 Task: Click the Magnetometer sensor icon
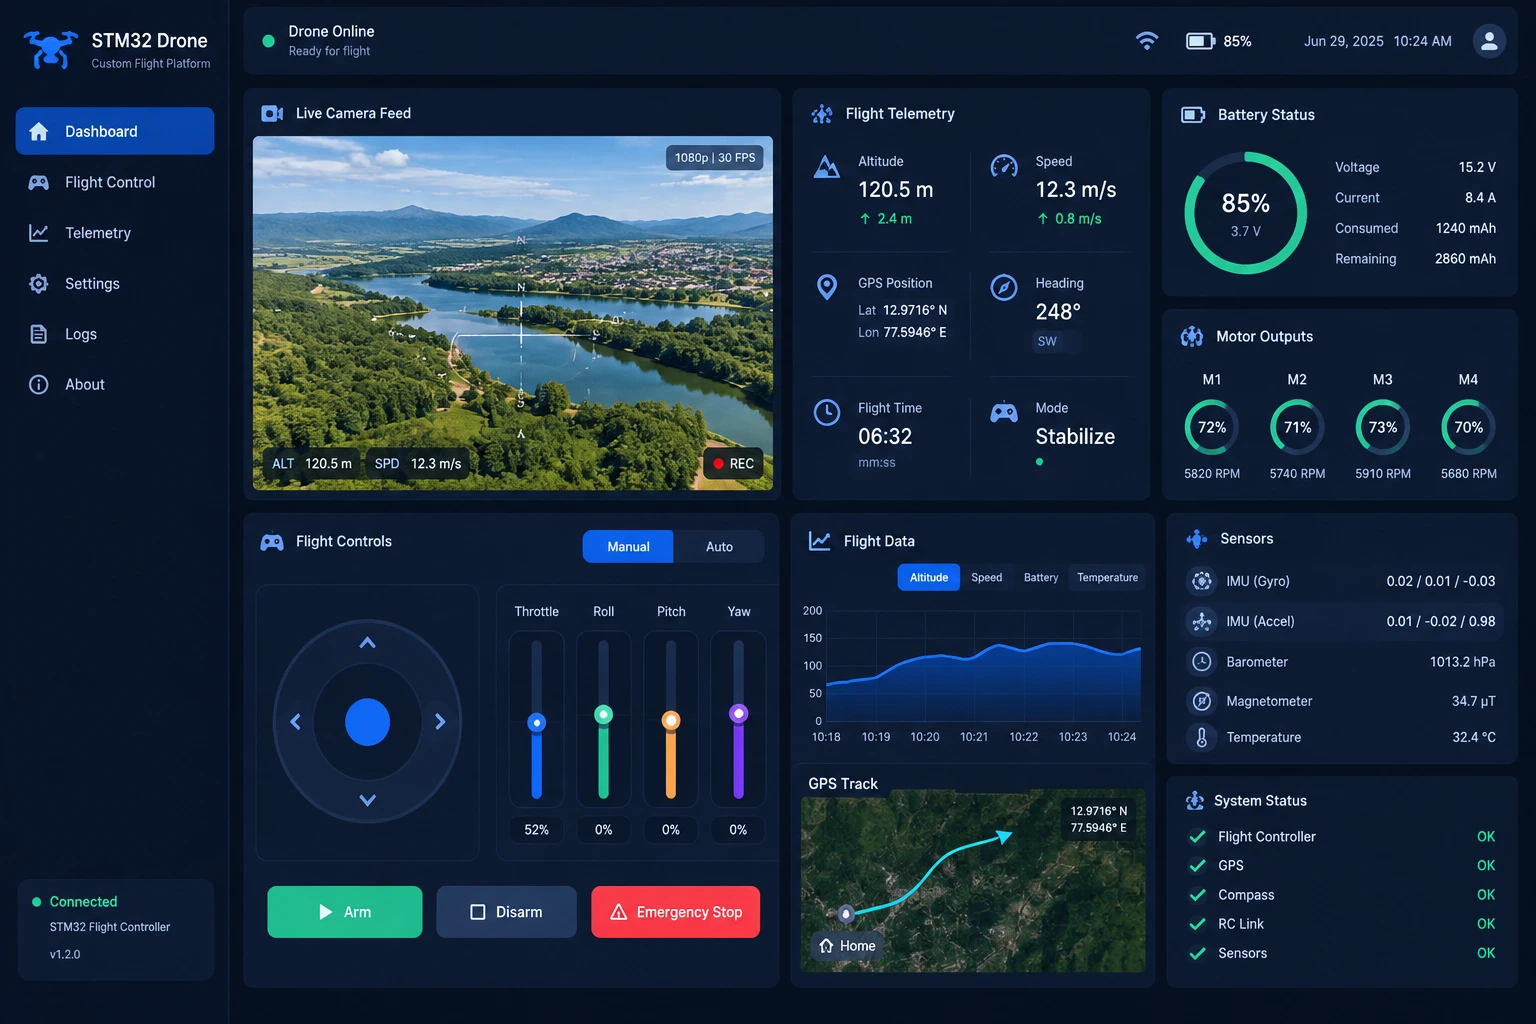1202,701
